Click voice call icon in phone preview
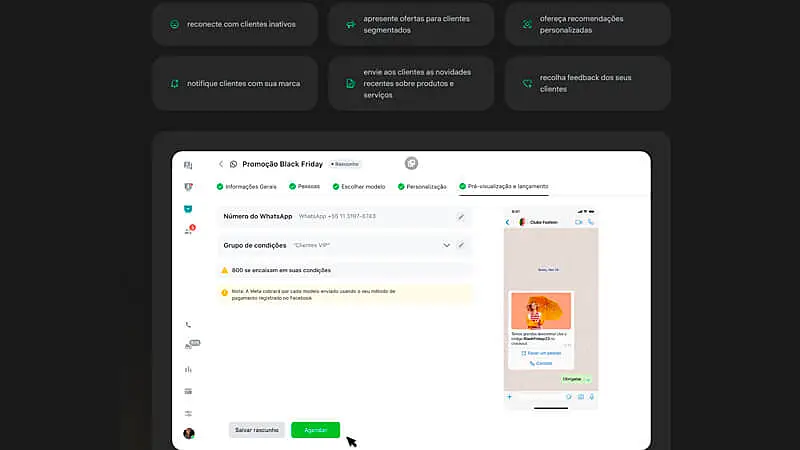Screen dimensions: 800x450 coord(591,222)
